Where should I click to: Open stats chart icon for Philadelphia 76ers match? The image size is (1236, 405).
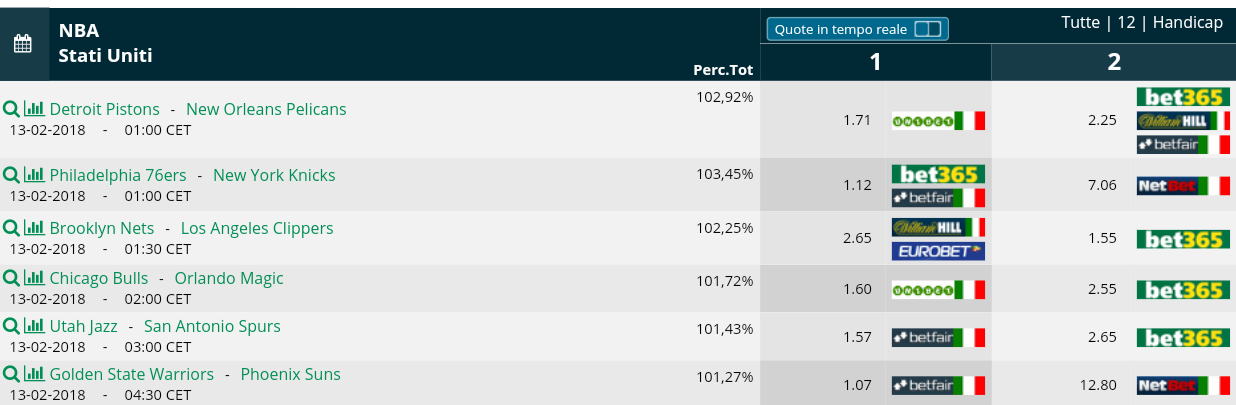34,175
